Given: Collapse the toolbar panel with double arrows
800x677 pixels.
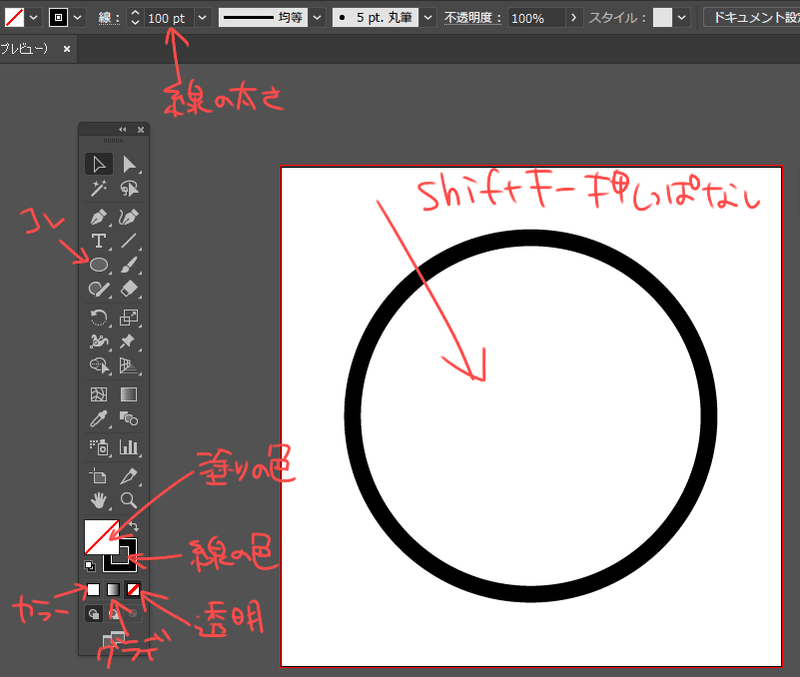Looking at the screenshot, I should point(121,129).
